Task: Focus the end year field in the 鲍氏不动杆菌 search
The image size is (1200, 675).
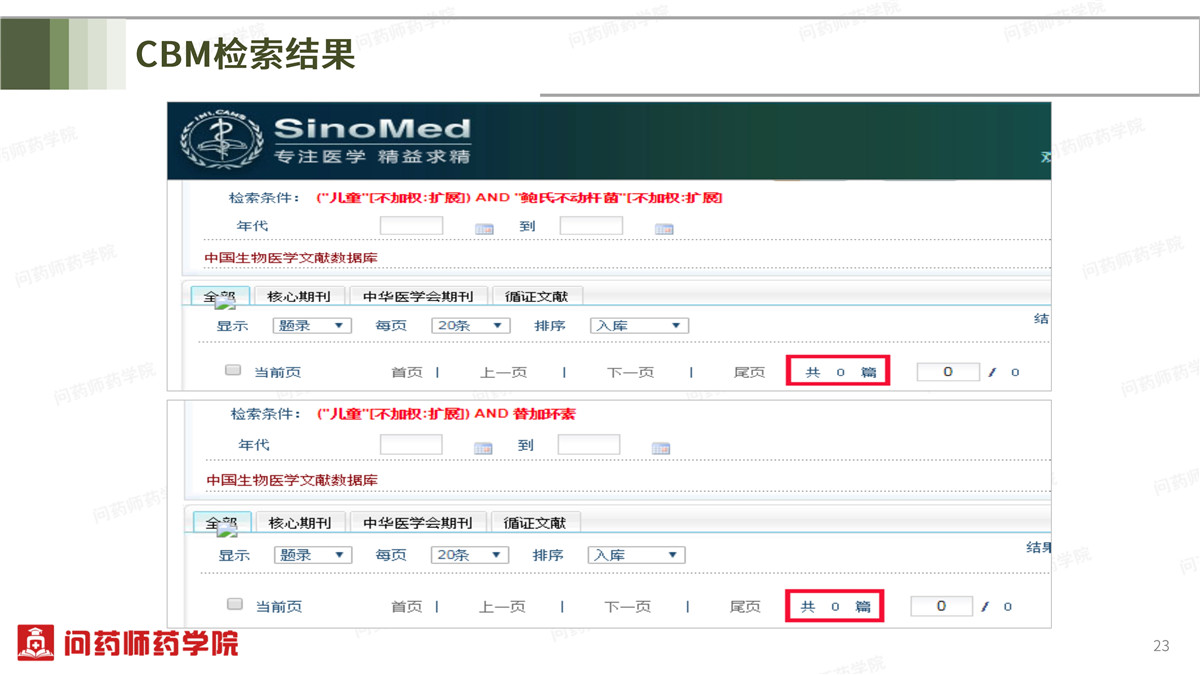Action: click(x=591, y=225)
